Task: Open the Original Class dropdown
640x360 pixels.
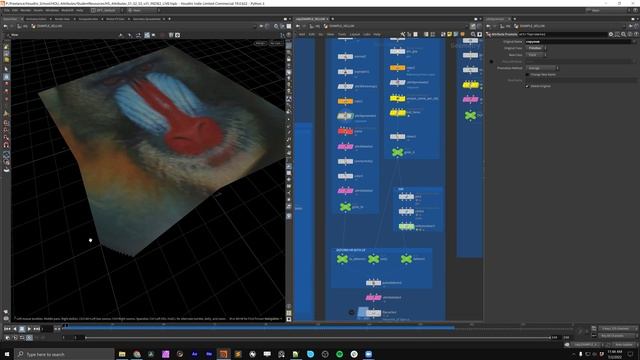Action: (x=536, y=48)
